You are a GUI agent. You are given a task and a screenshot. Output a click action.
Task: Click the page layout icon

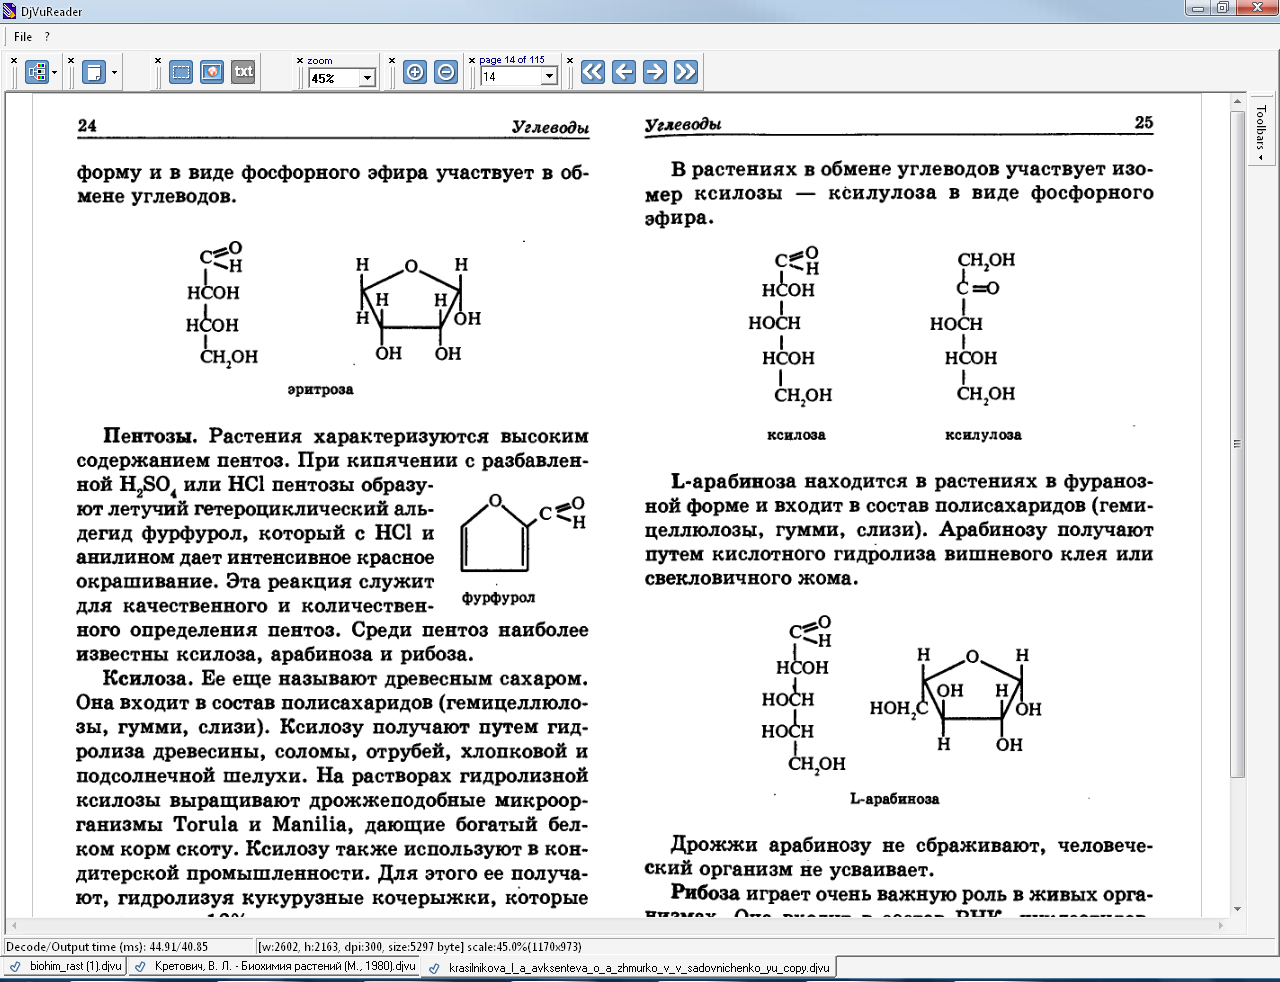tap(94, 72)
